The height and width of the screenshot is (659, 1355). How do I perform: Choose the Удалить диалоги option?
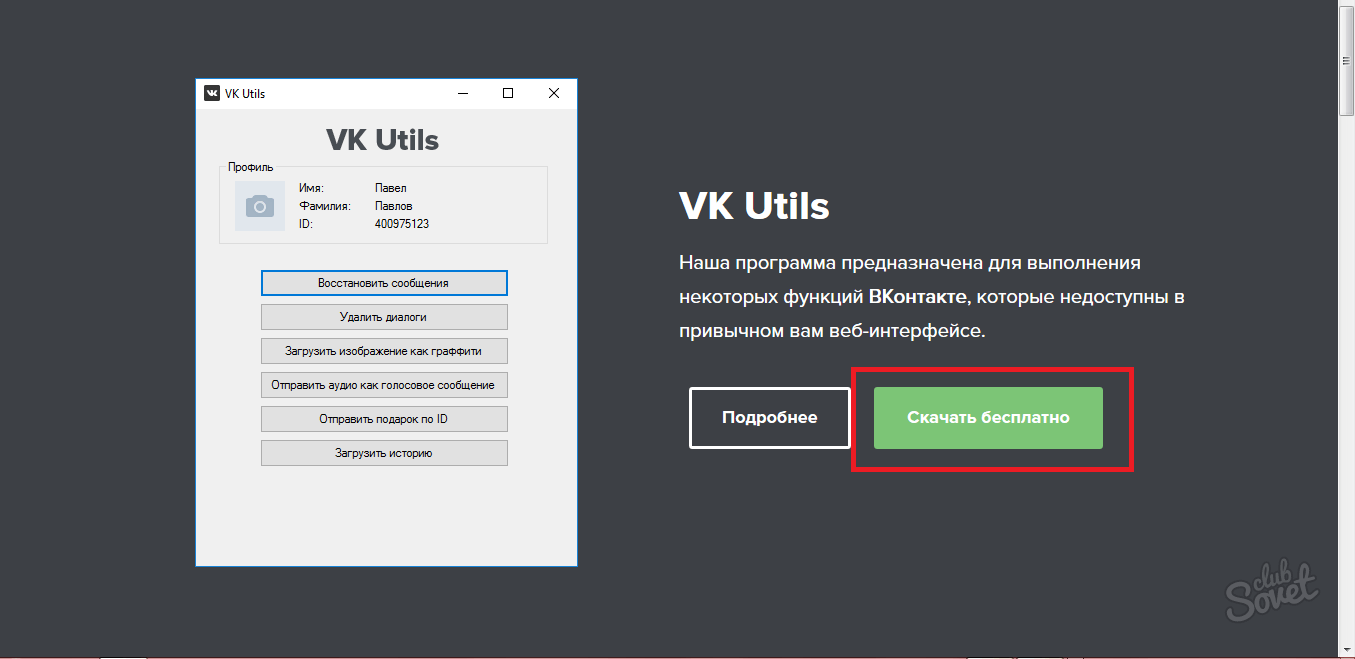click(x=384, y=317)
